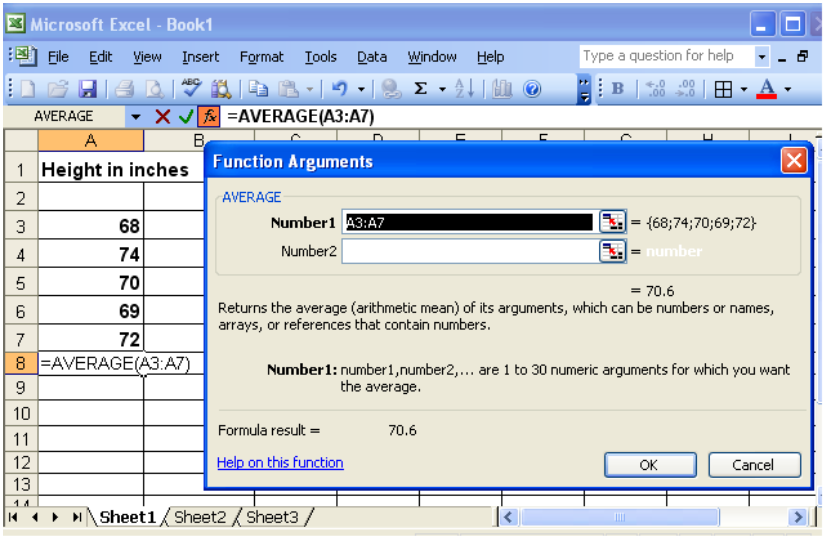Image resolution: width=827 pixels, height=540 pixels.
Task: Click the horizontal scrollbar right arrow
Action: (x=797, y=517)
